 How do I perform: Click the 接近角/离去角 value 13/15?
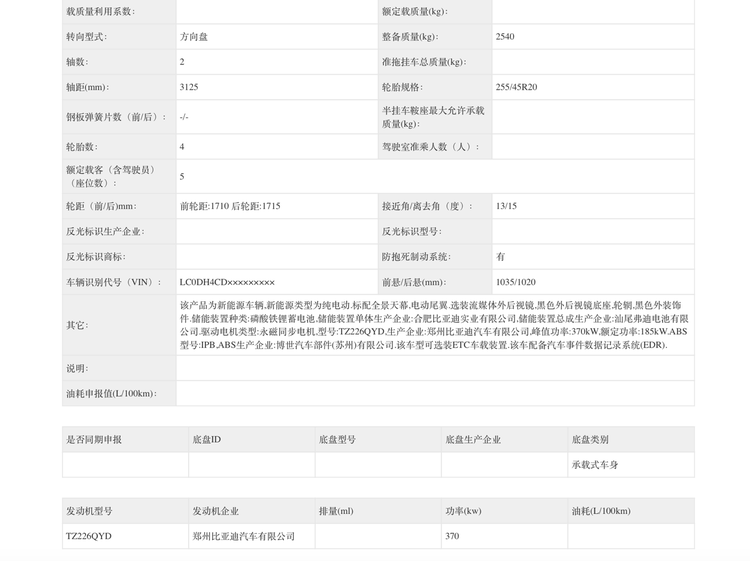506,206
